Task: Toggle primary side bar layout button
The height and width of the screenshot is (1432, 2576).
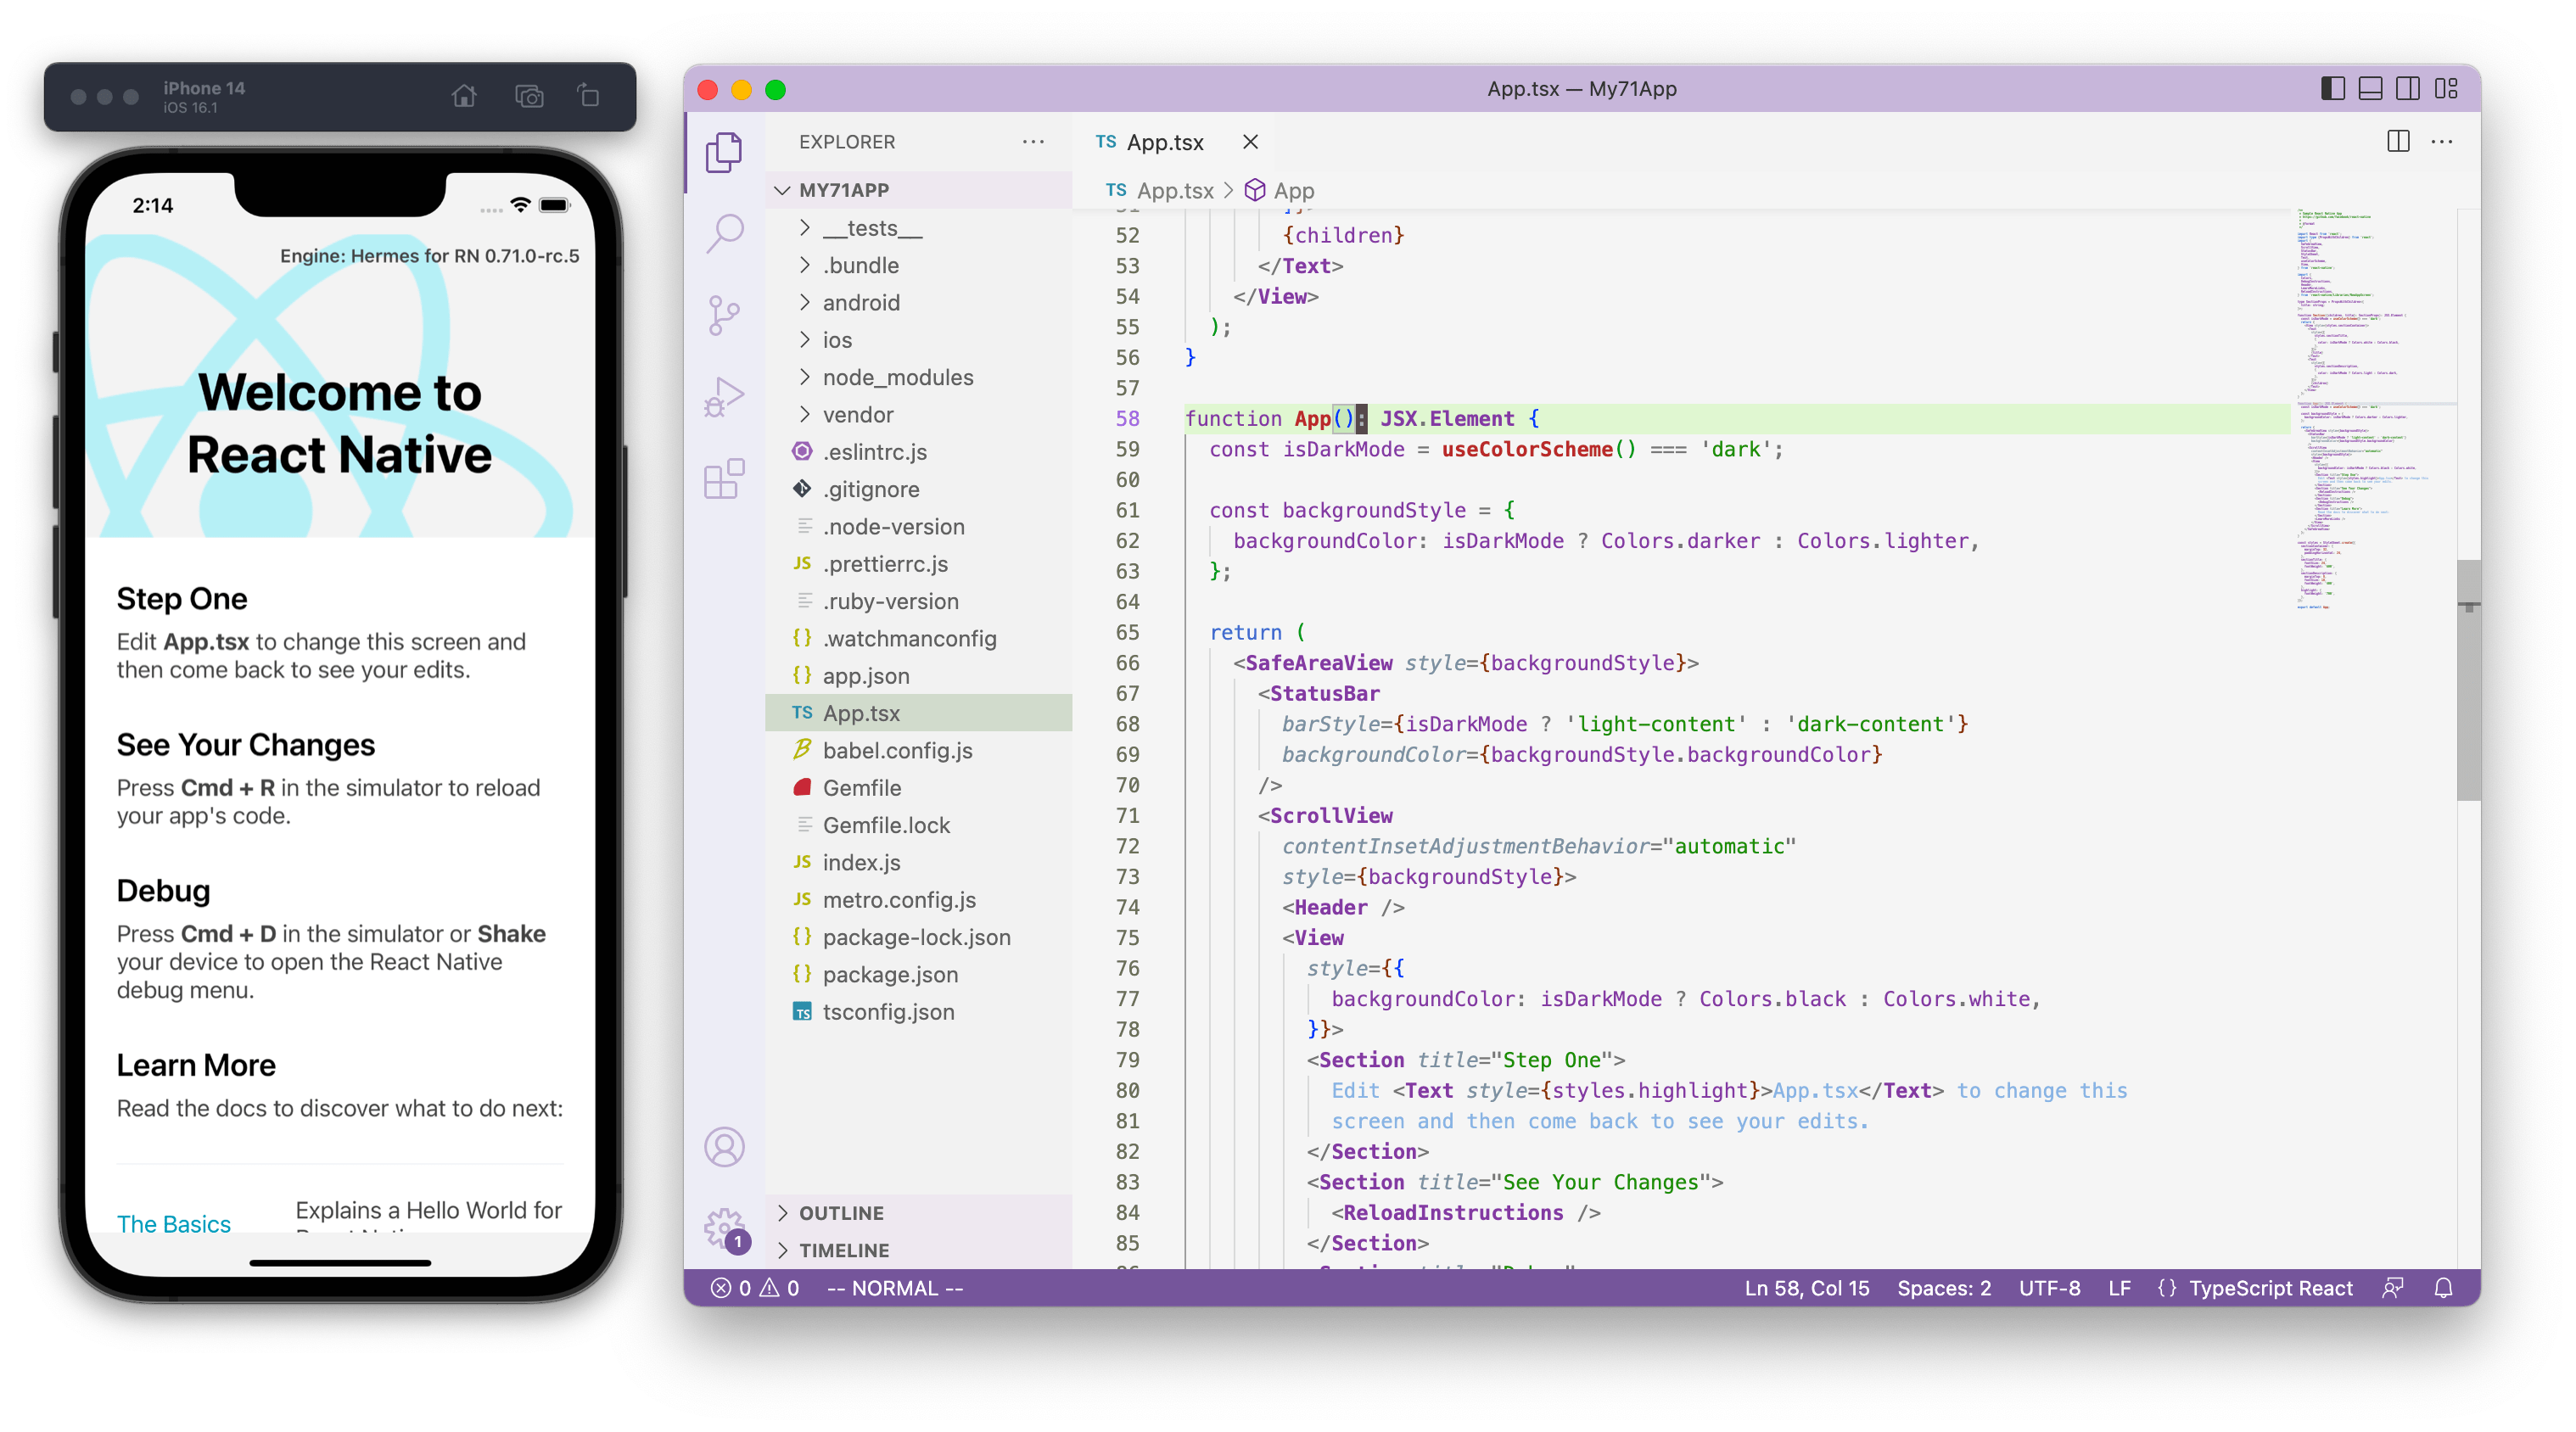Action: tap(2332, 89)
